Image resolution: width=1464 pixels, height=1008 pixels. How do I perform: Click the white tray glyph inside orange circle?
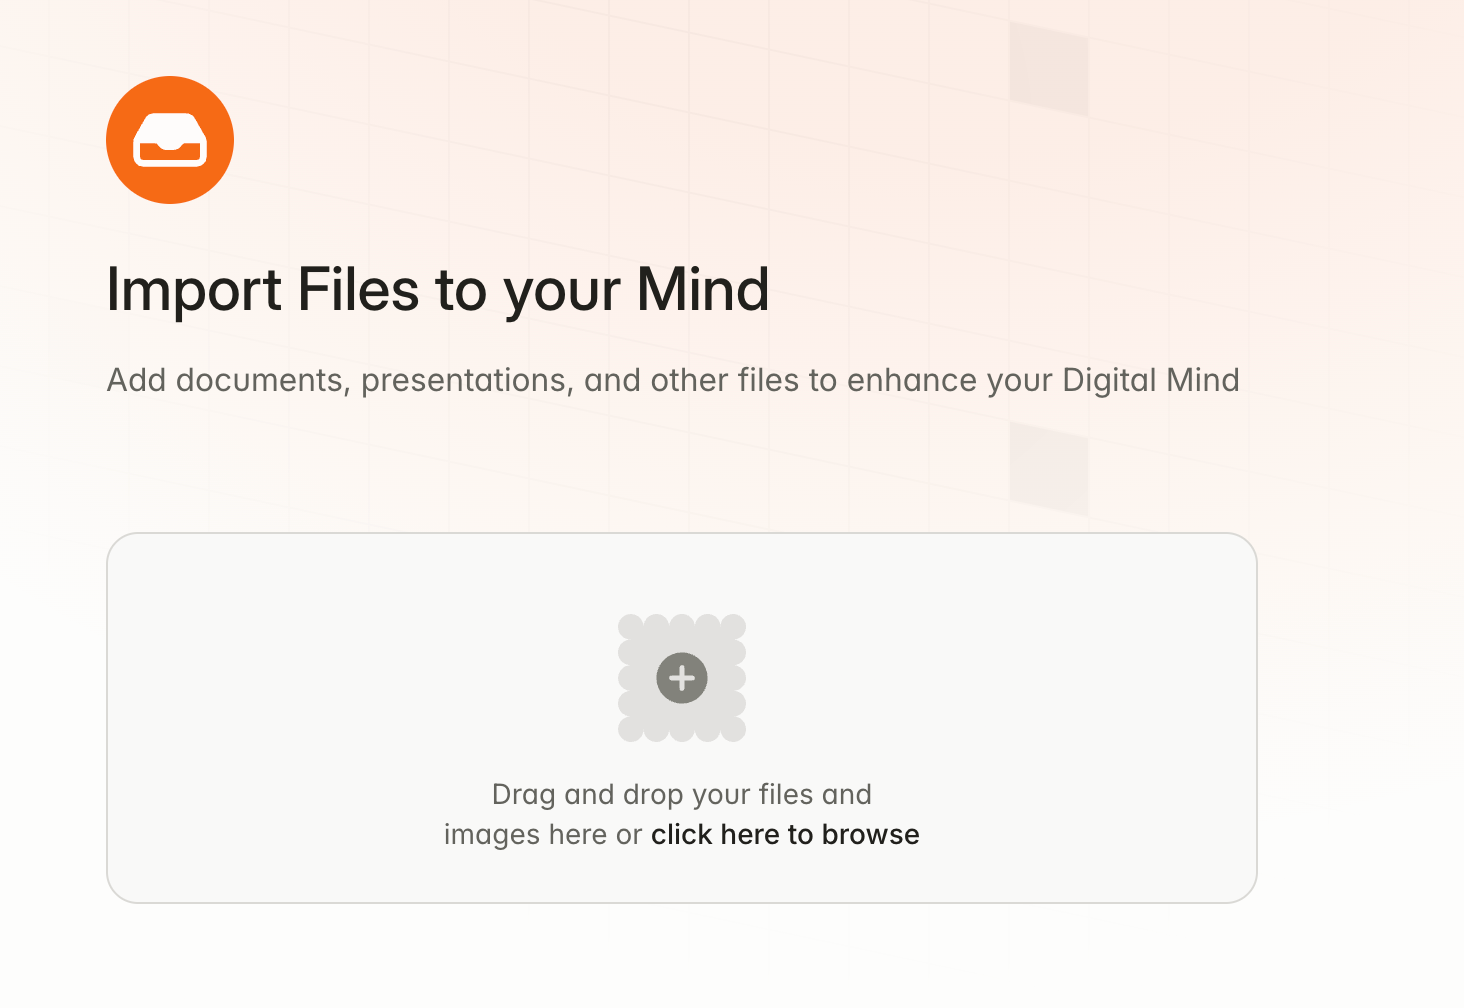pos(170,140)
